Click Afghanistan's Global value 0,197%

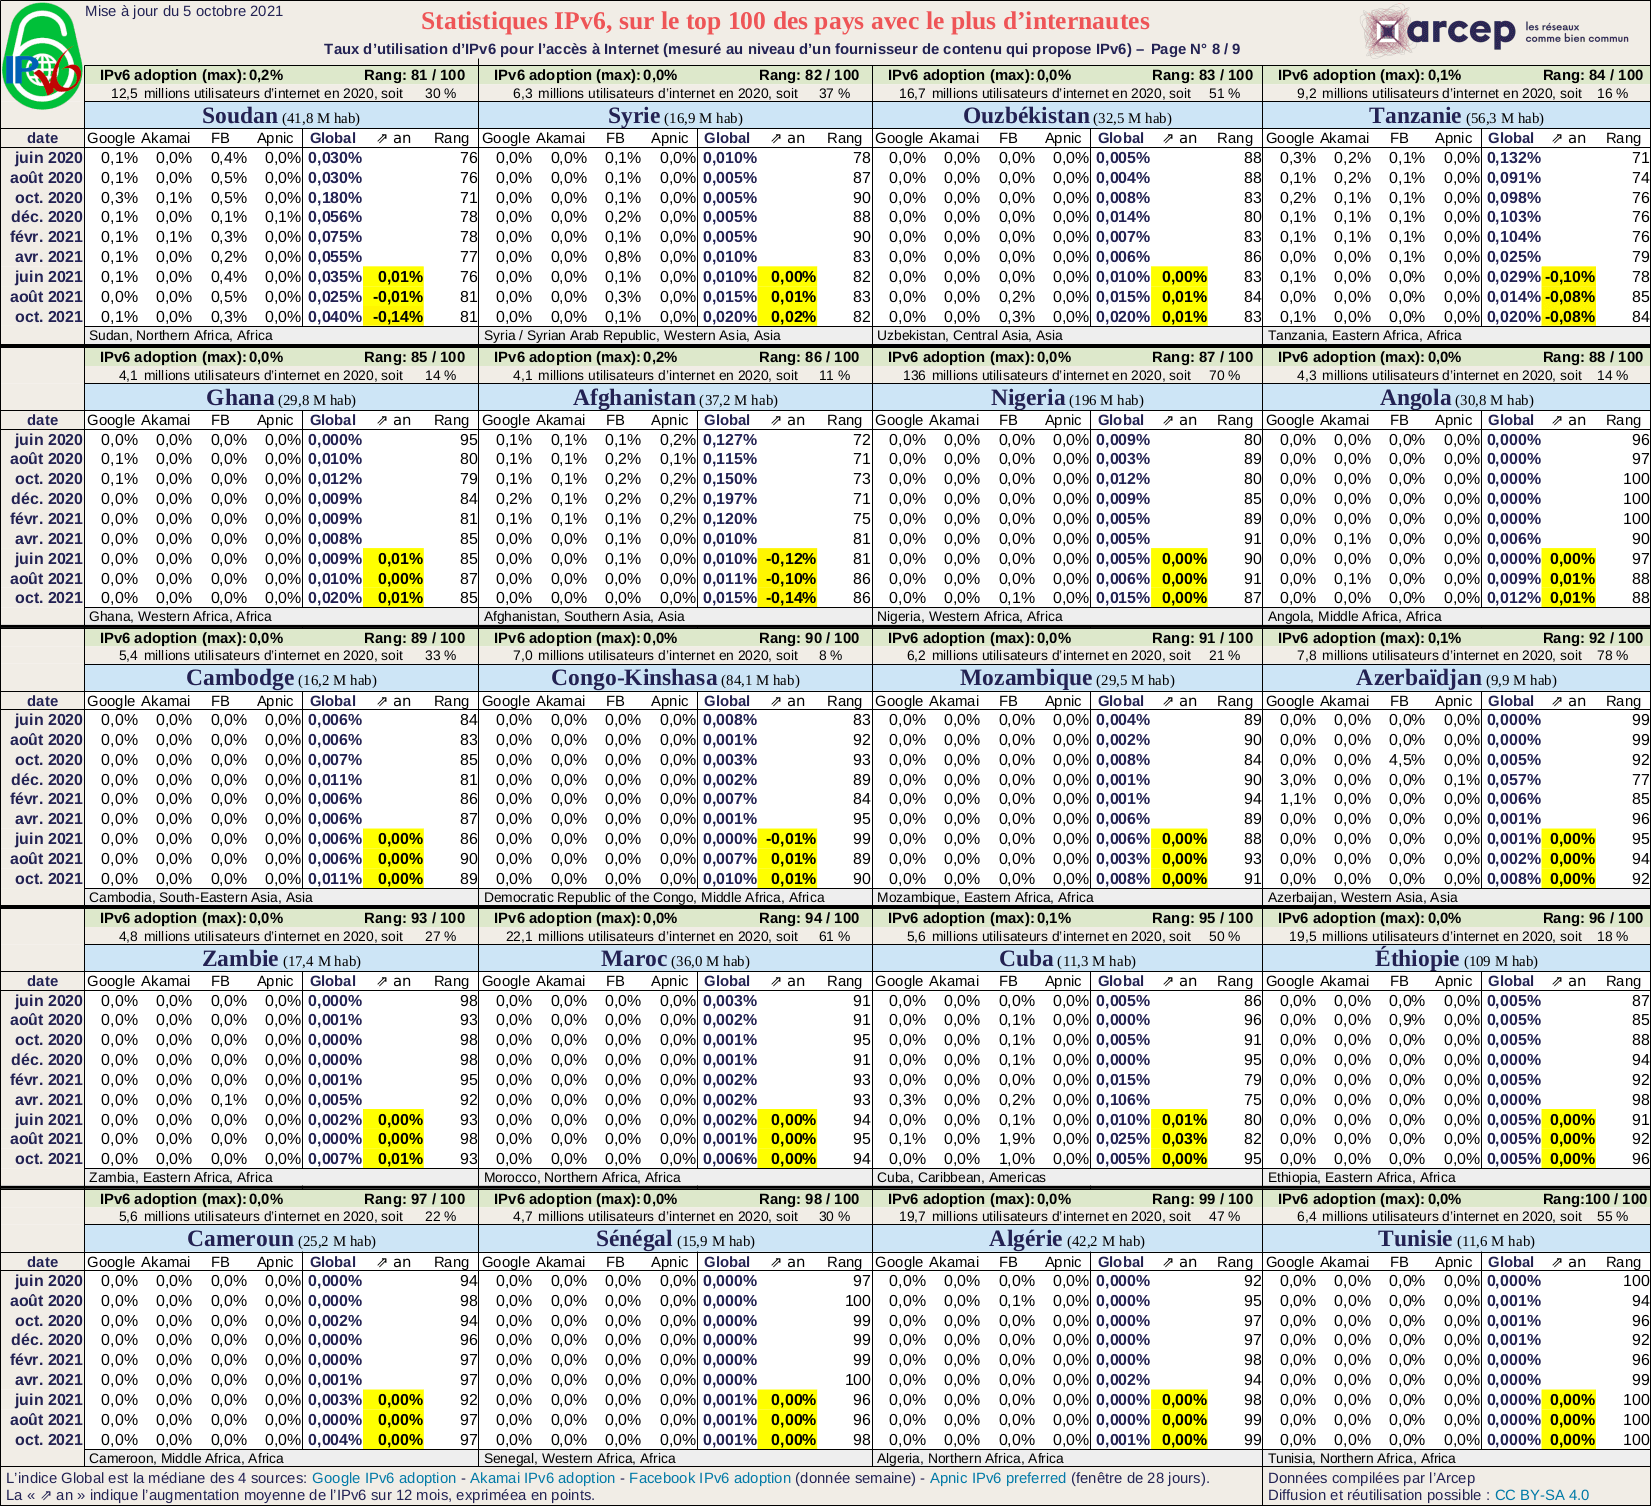click(730, 499)
